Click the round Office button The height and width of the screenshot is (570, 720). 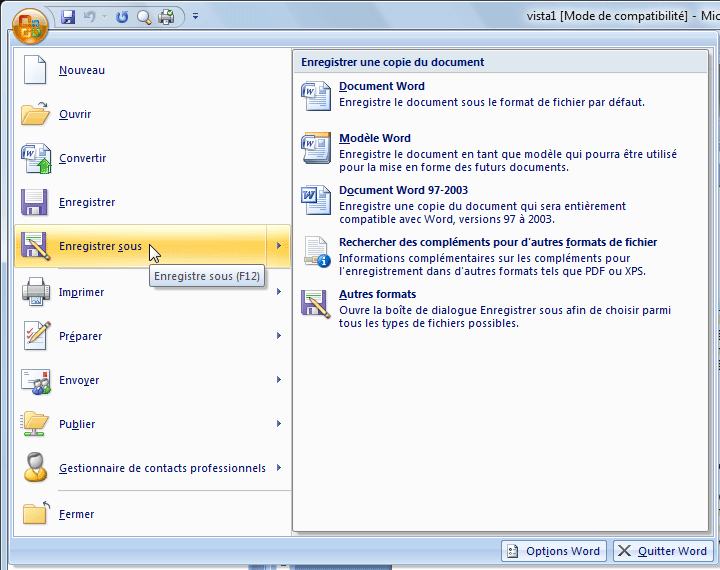click(x=30, y=26)
